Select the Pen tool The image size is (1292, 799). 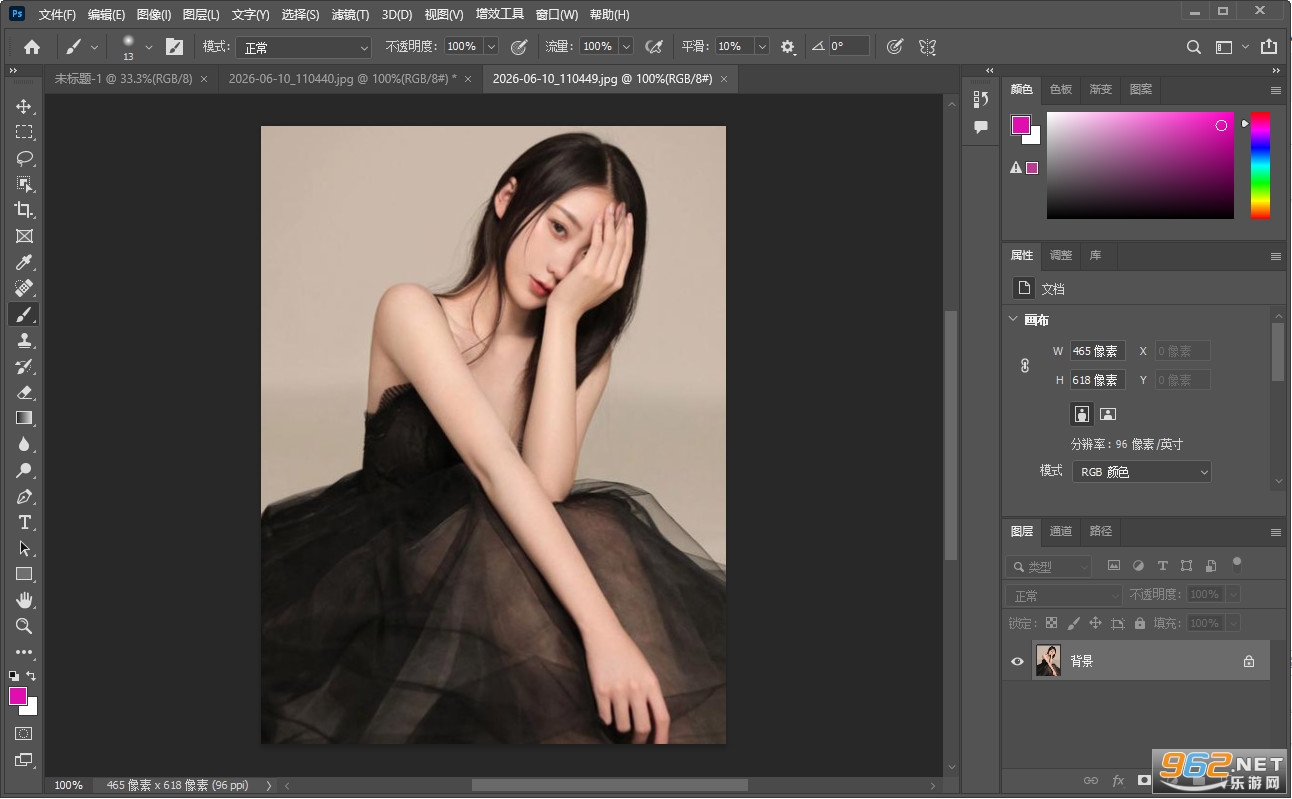(24, 496)
